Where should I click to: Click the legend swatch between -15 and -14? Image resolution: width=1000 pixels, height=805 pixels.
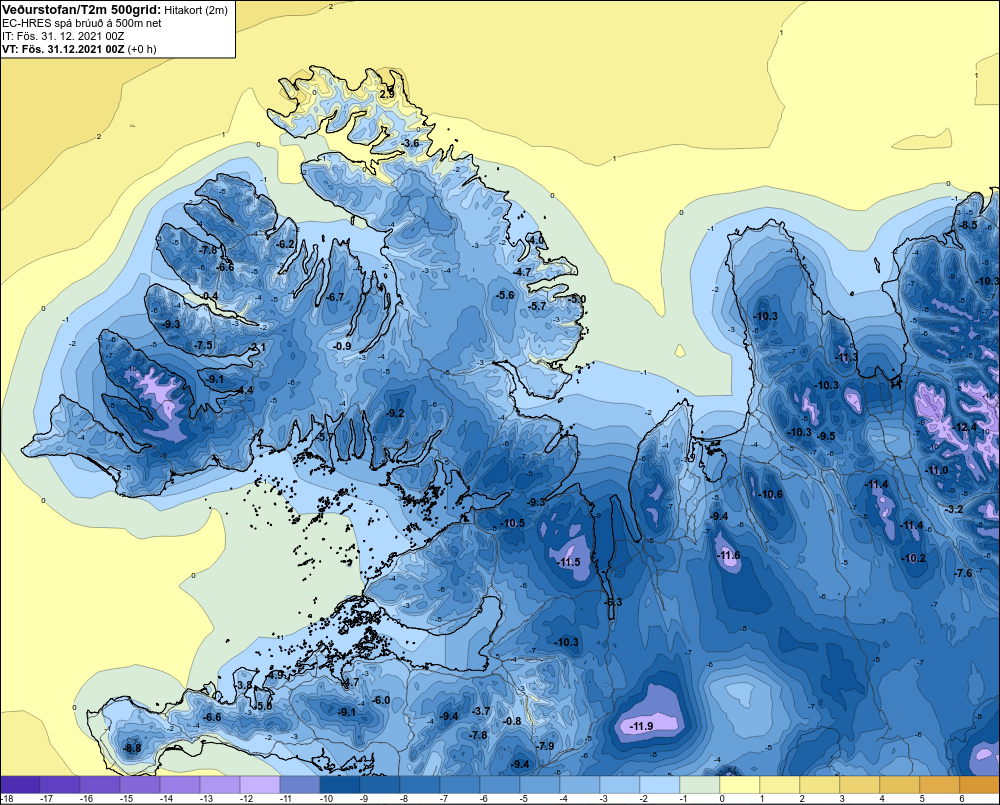pos(140,785)
